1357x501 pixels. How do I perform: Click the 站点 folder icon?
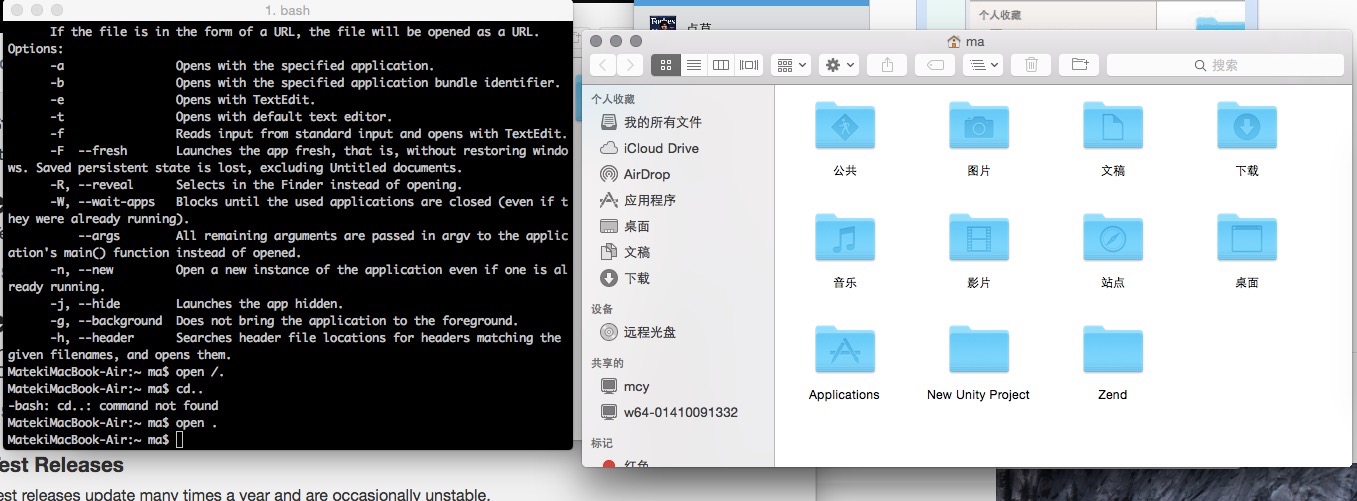pyautogui.click(x=1113, y=237)
